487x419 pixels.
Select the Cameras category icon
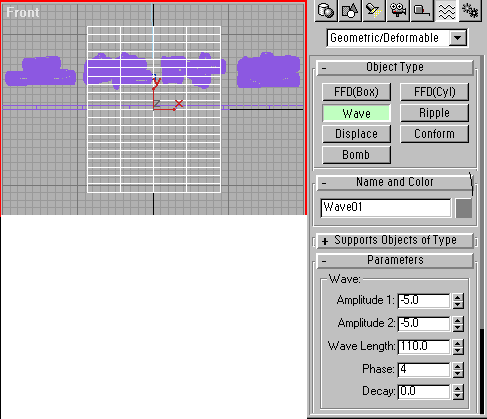398,10
